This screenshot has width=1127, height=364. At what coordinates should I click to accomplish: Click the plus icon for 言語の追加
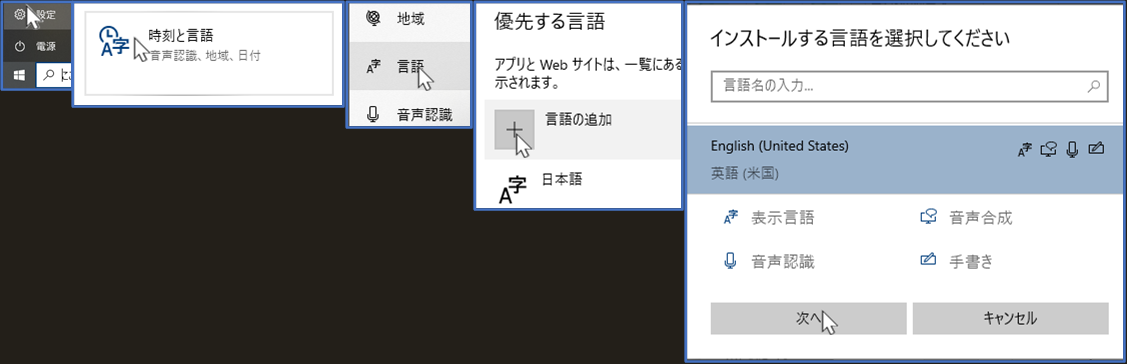(x=514, y=129)
